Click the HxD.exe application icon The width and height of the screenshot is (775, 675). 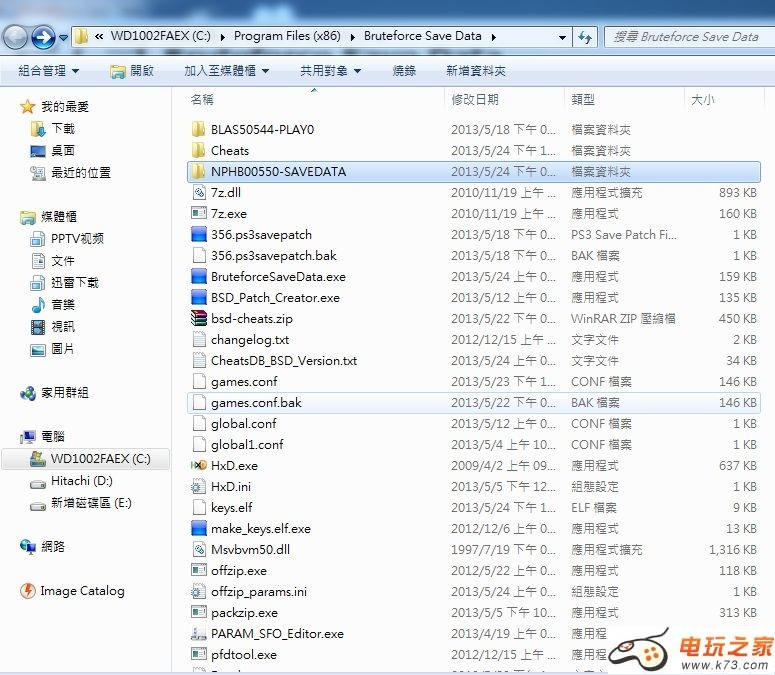(x=198, y=466)
